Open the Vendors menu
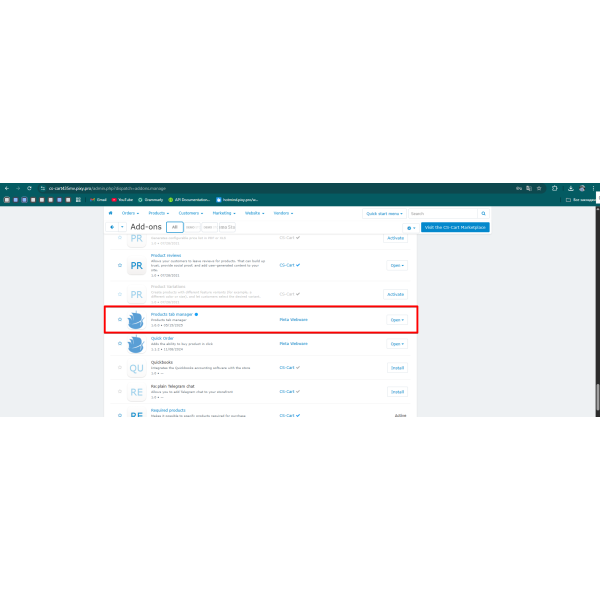This screenshot has width=600, height=600. point(283,213)
